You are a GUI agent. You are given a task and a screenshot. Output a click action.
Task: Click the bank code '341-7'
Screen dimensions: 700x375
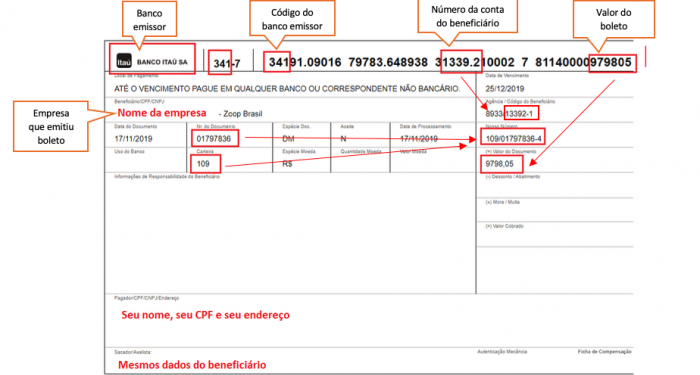point(226,64)
